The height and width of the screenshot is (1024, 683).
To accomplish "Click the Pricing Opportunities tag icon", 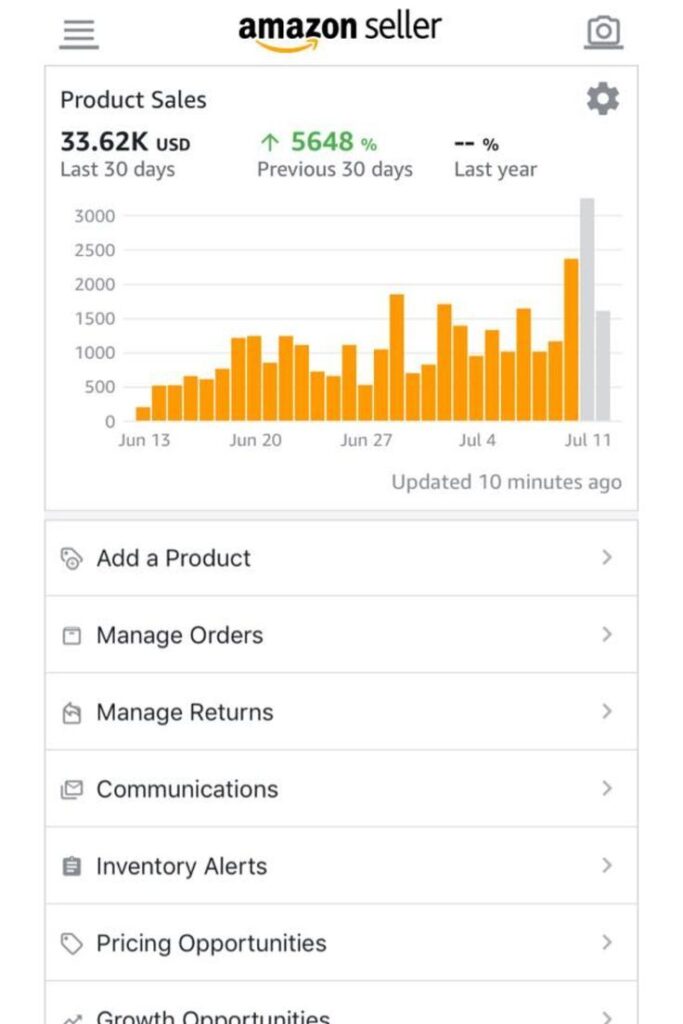I will click(71, 944).
